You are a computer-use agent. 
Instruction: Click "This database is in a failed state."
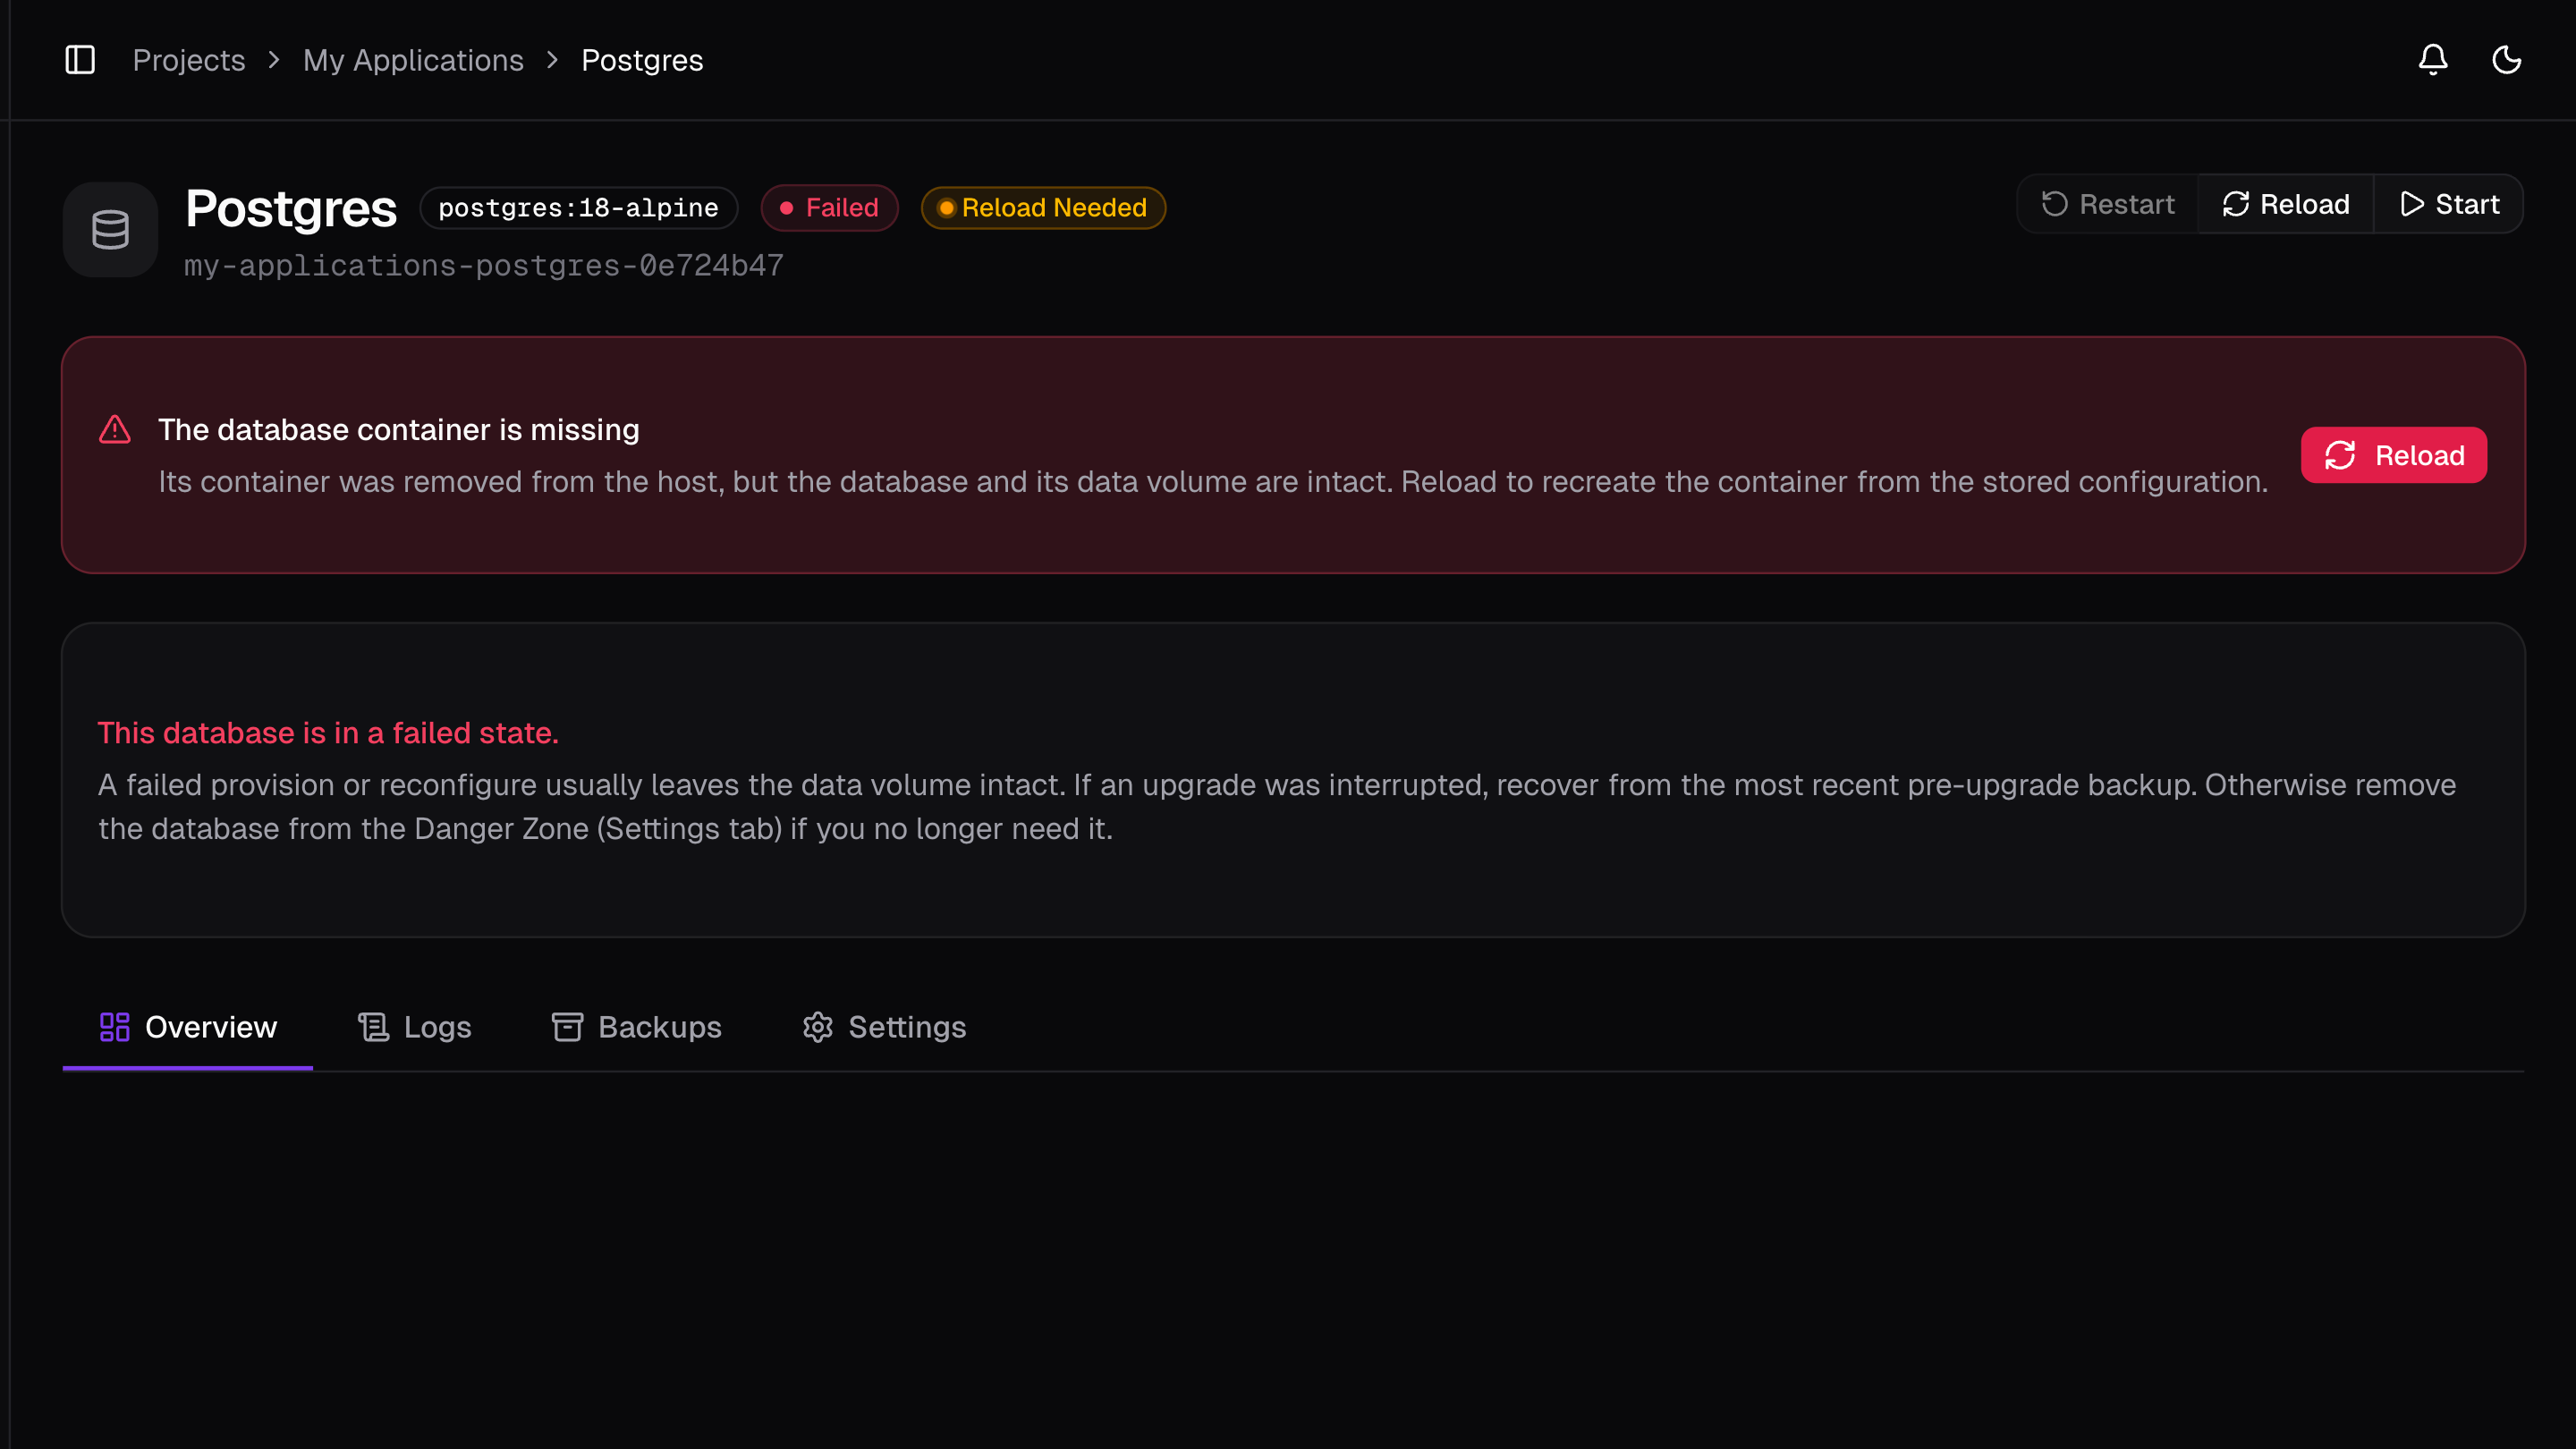click(x=328, y=733)
